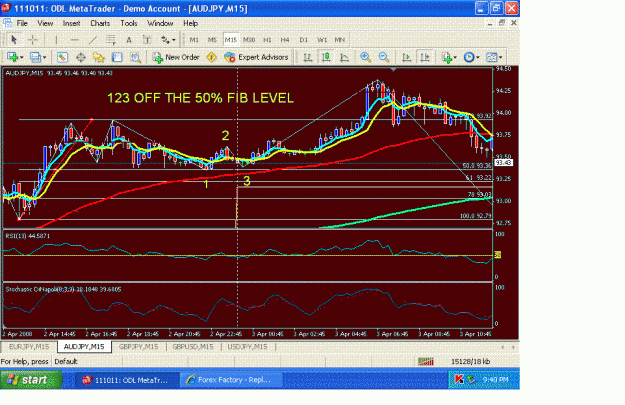Switch to the GBPUSD,M15 chart tab

[x=193, y=347]
